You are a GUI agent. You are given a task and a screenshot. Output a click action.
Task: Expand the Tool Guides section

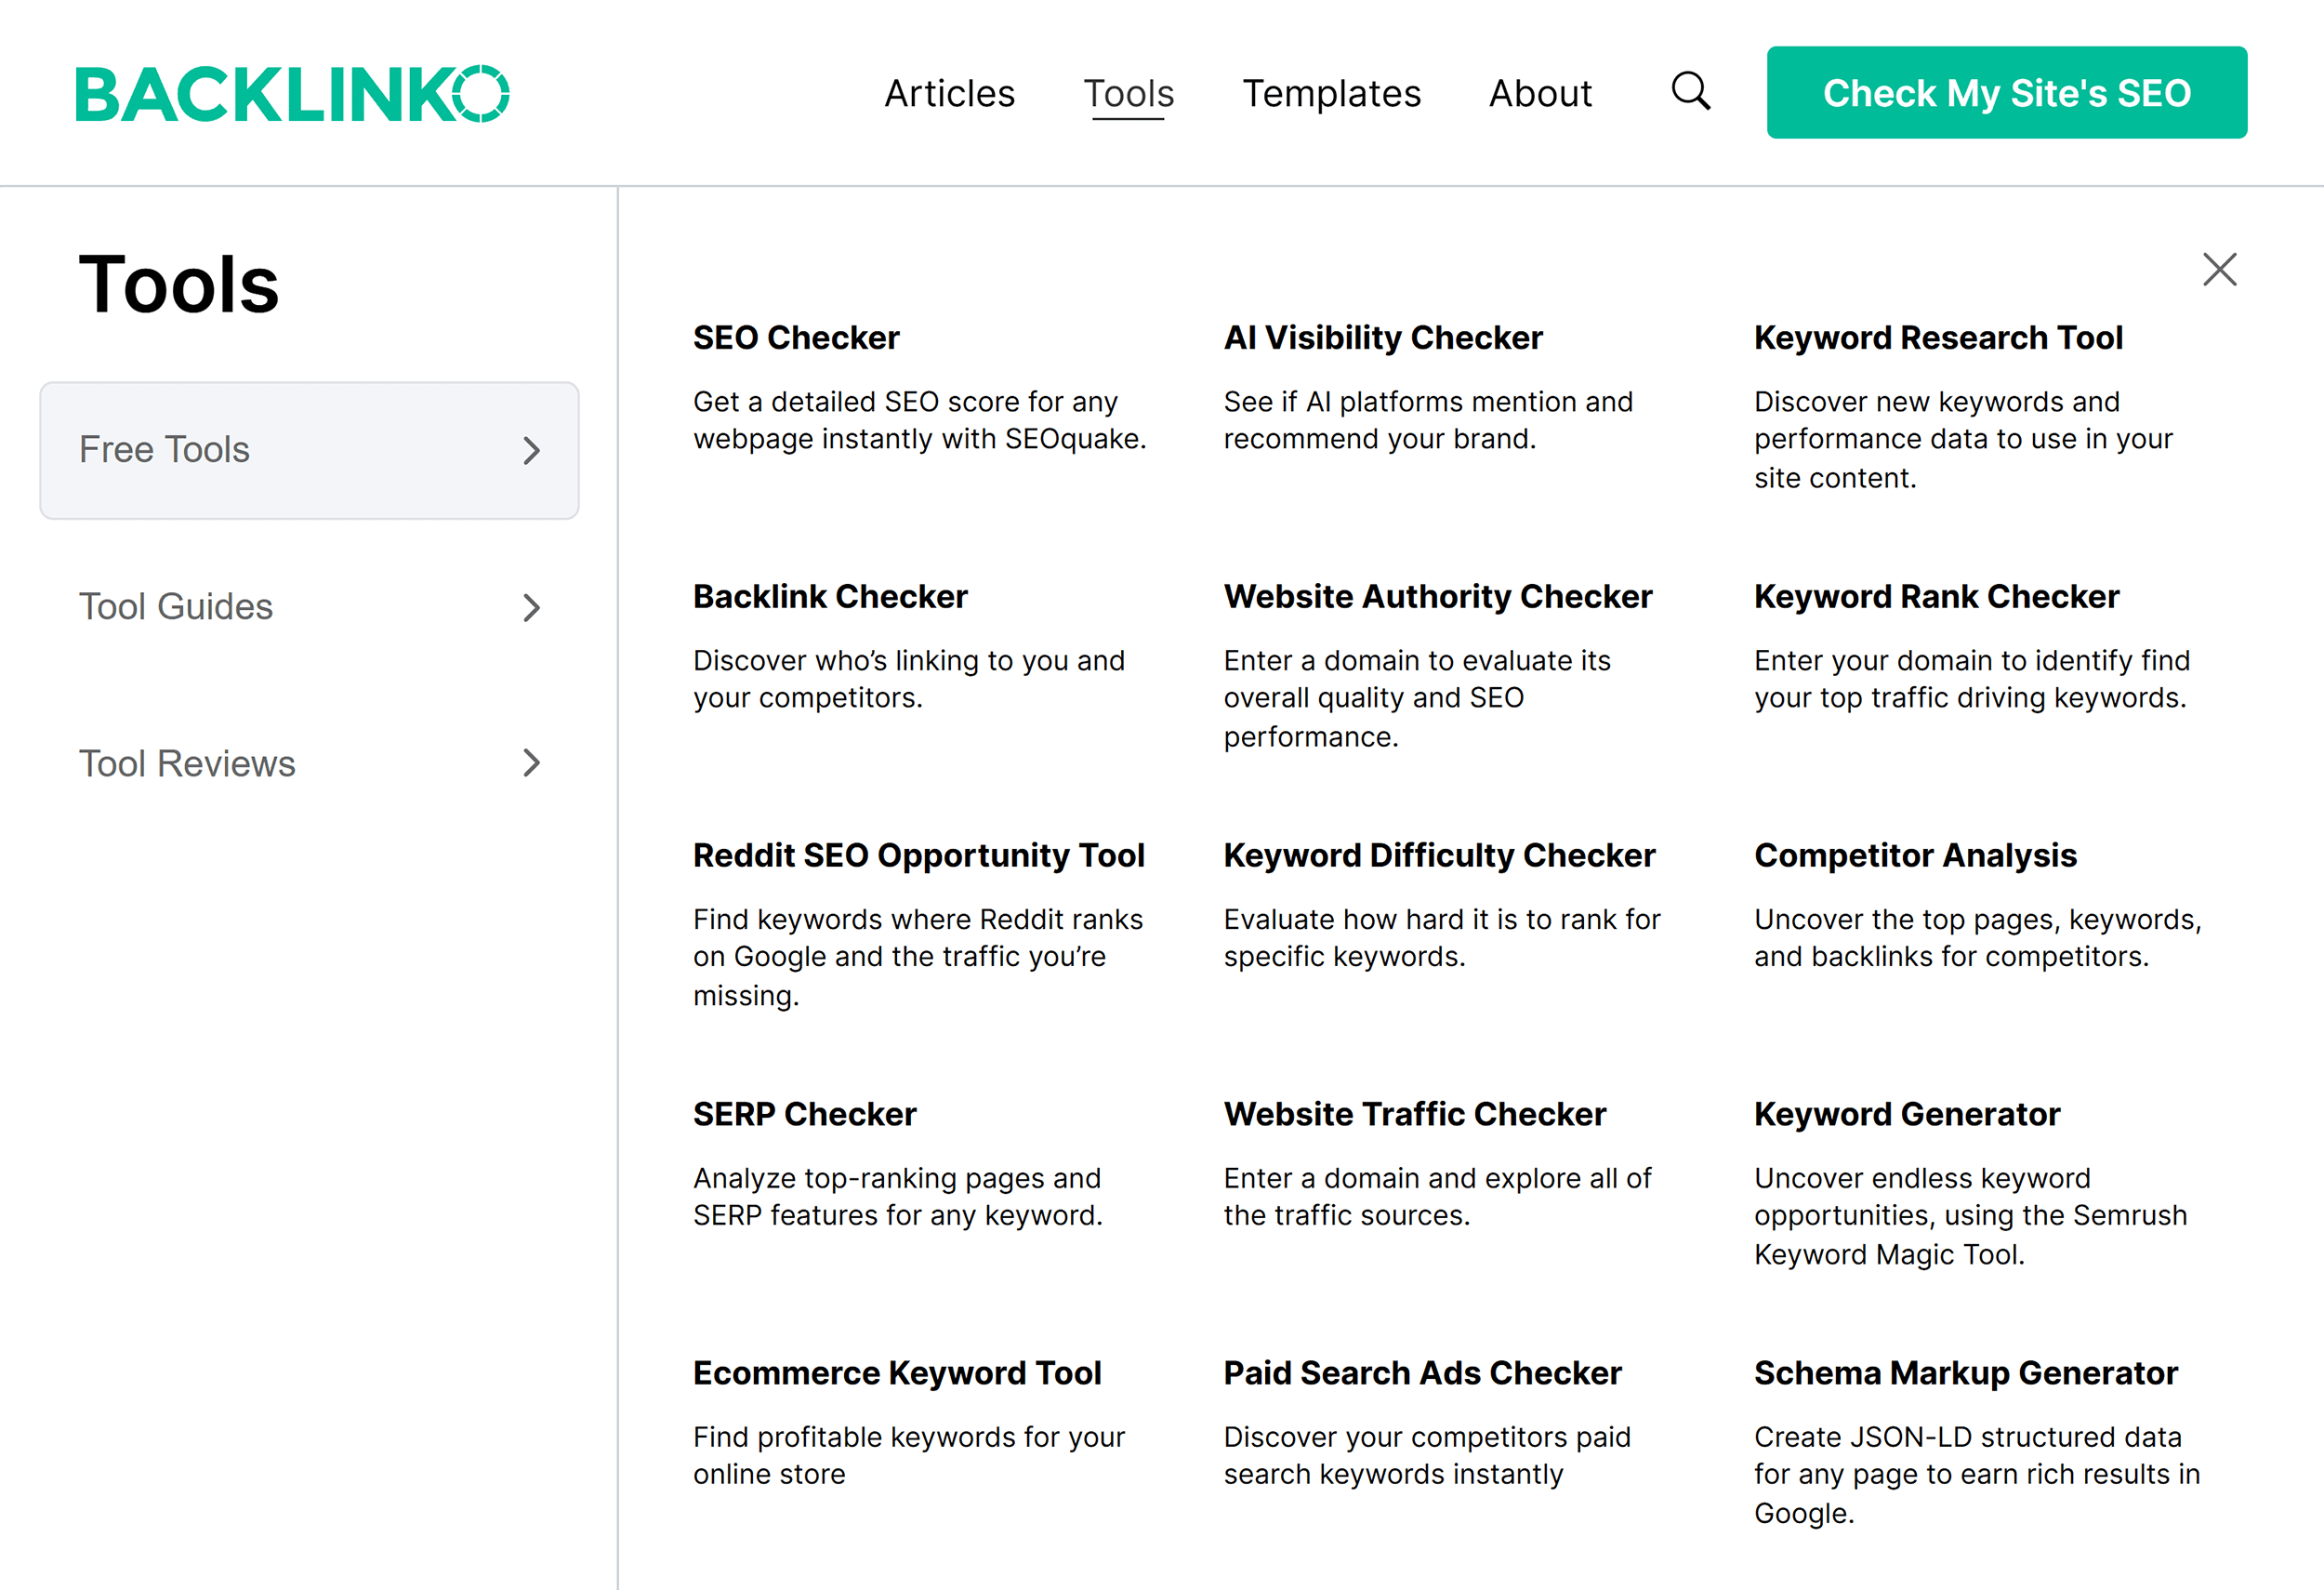click(x=308, y=607)
